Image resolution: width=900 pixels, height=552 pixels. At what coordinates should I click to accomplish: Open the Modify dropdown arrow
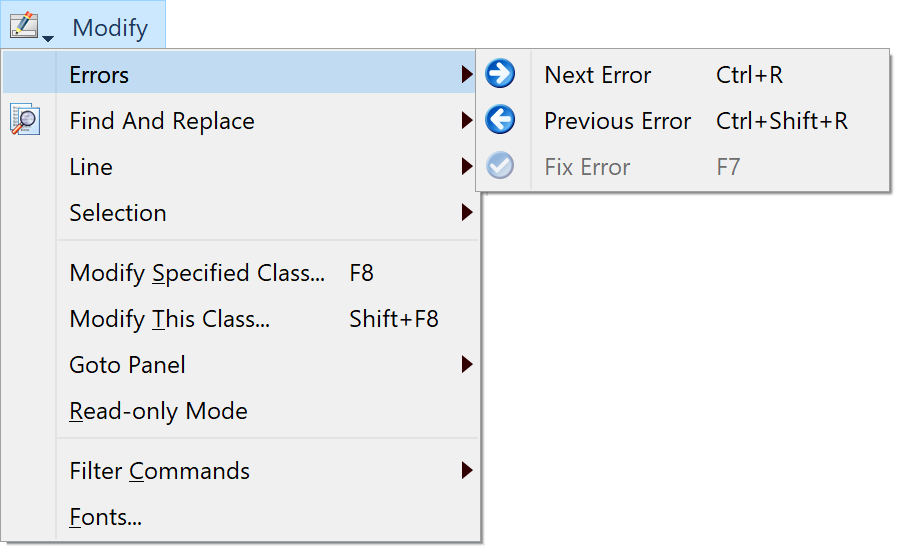pos(48,38)
